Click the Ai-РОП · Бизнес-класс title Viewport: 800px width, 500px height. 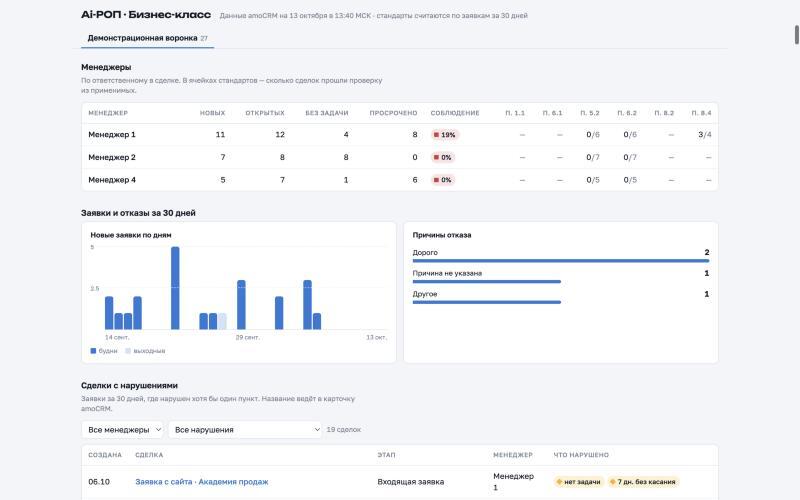146,15
